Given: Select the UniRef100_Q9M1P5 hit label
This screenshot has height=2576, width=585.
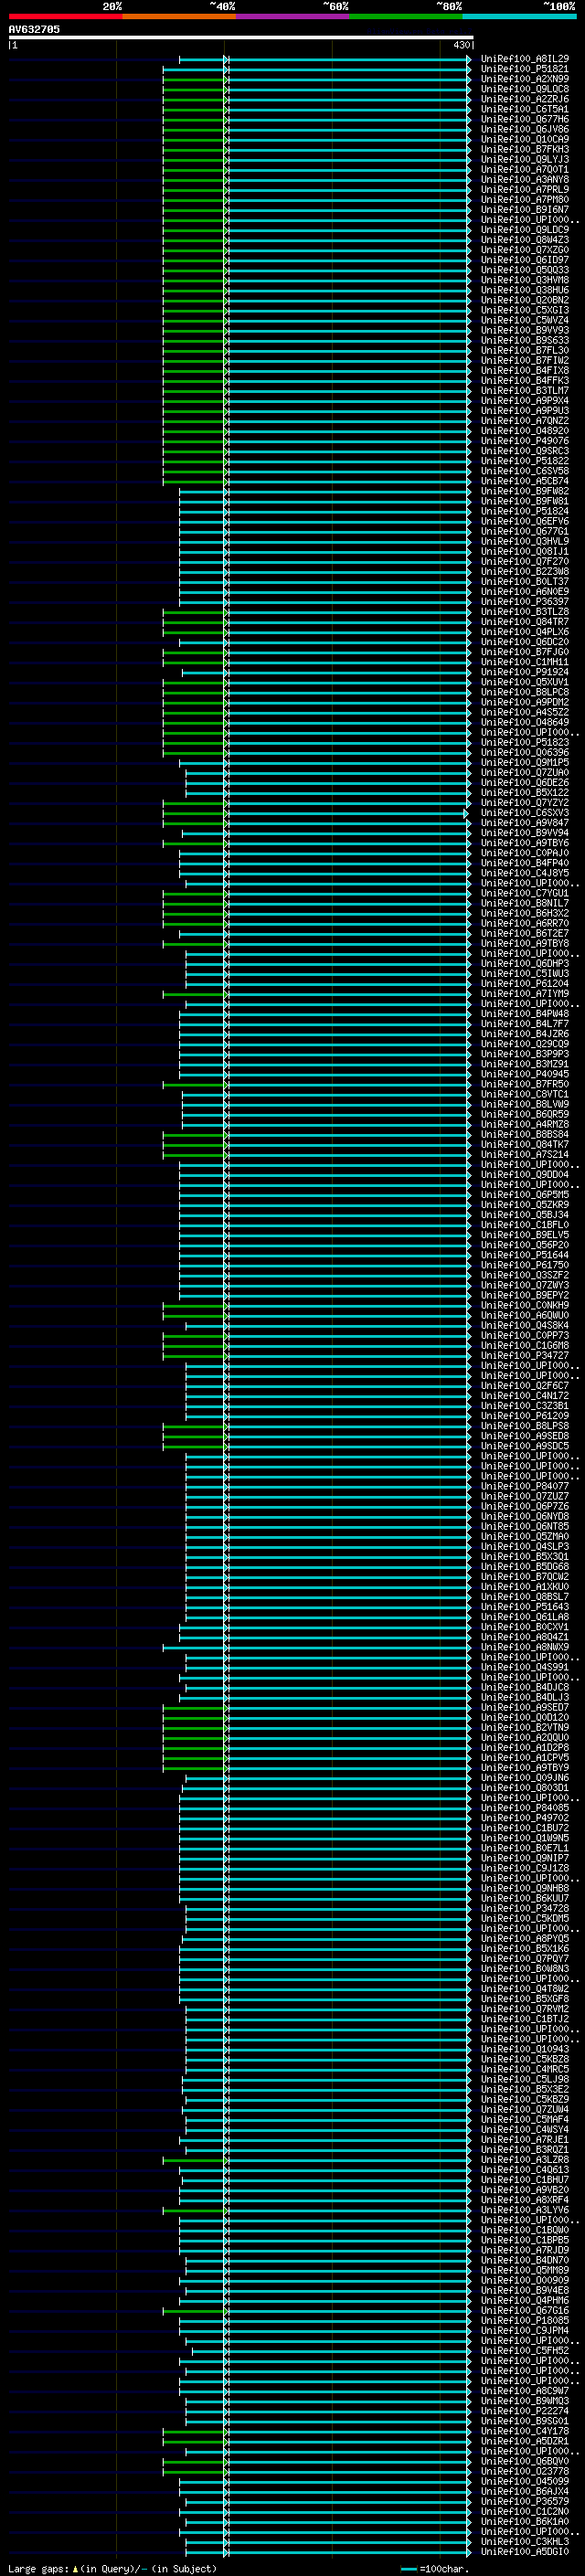Looking at the screenshot, I should coord(524,763).
